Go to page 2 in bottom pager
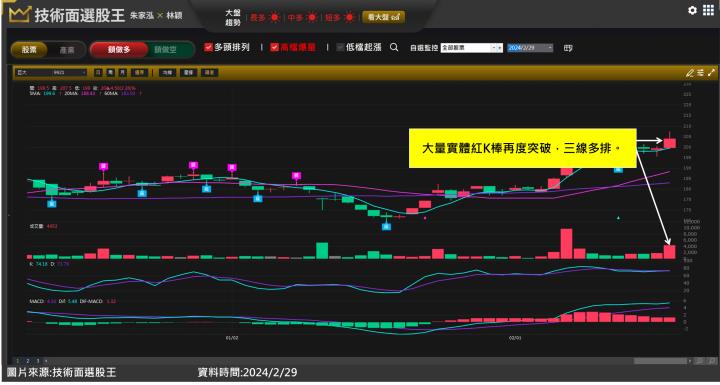This screenshot has height=385, width=720. (x=28, y=361)
